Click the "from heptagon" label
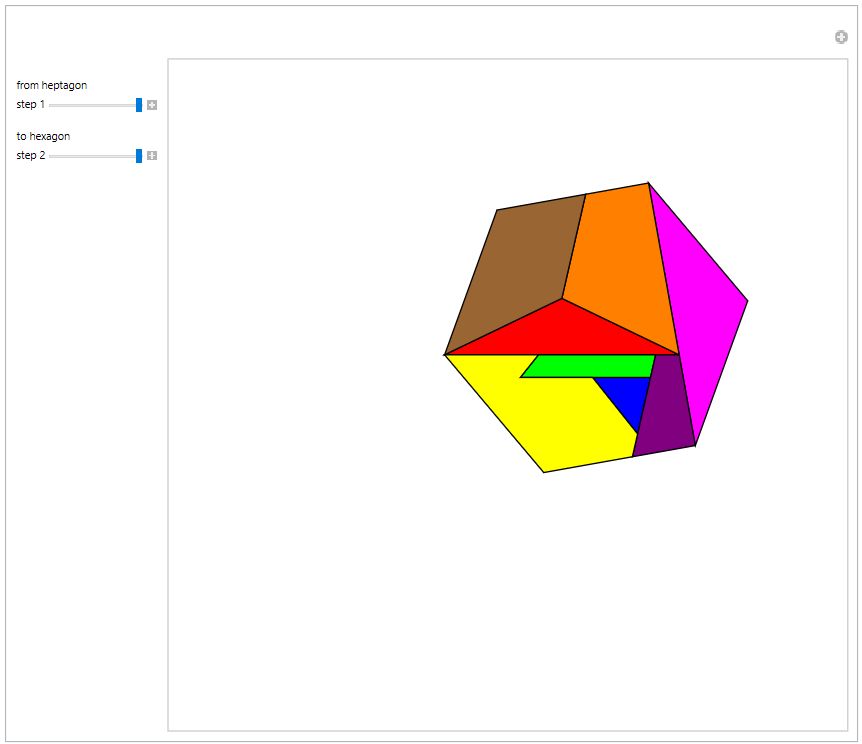 click(51, 85)
